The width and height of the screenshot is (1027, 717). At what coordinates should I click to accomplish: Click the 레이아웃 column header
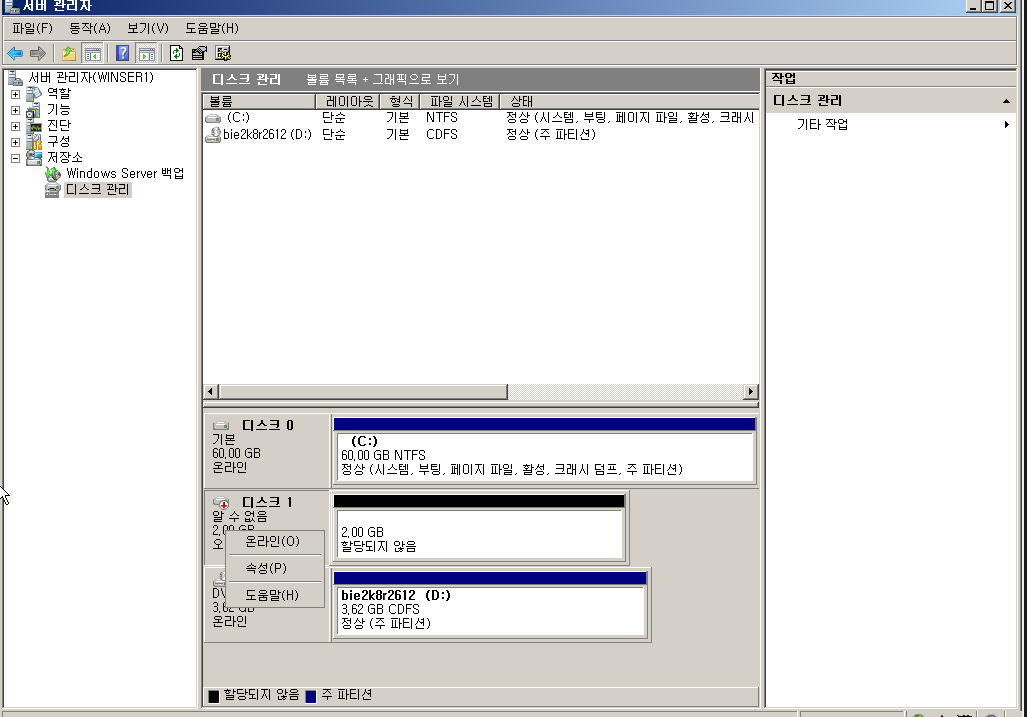348,101
